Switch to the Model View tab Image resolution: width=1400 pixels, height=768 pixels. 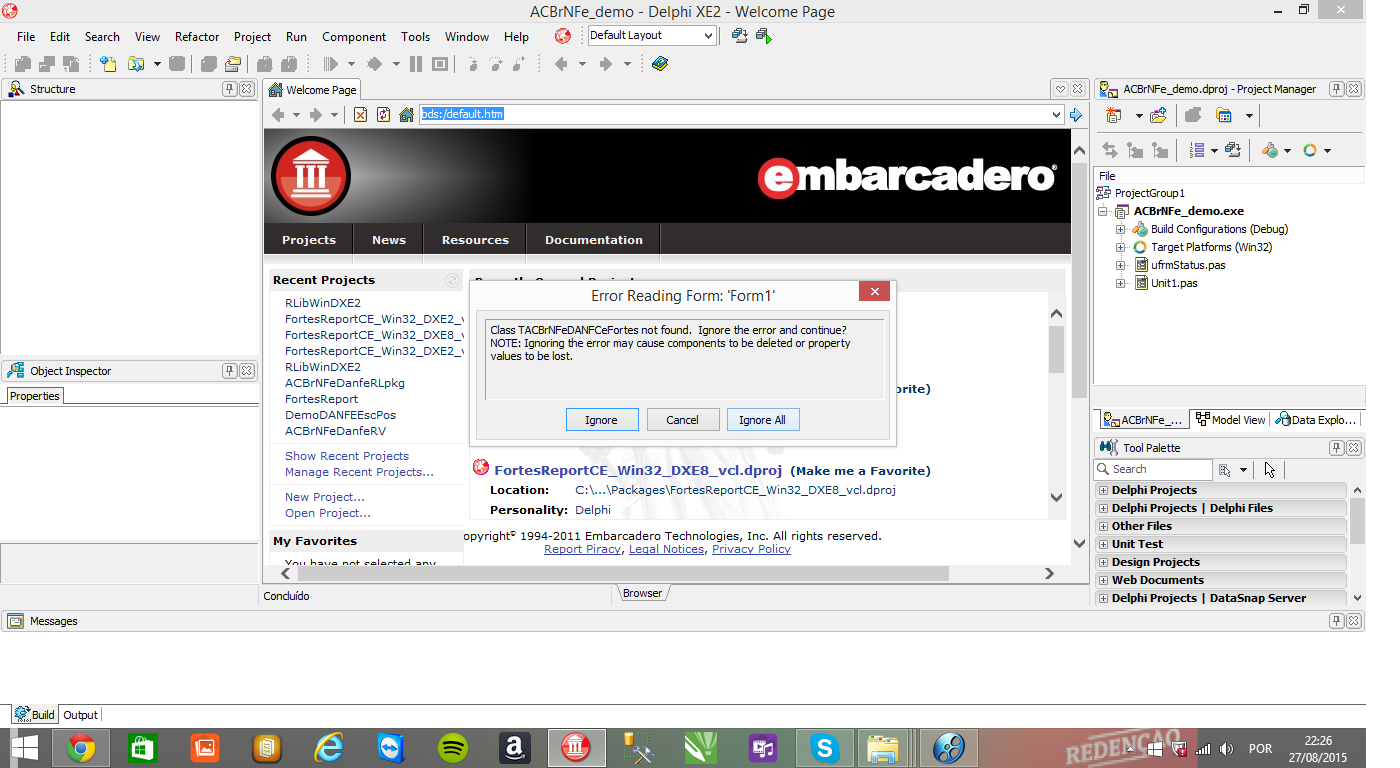pyautogui.click(x=1231, y=420)
